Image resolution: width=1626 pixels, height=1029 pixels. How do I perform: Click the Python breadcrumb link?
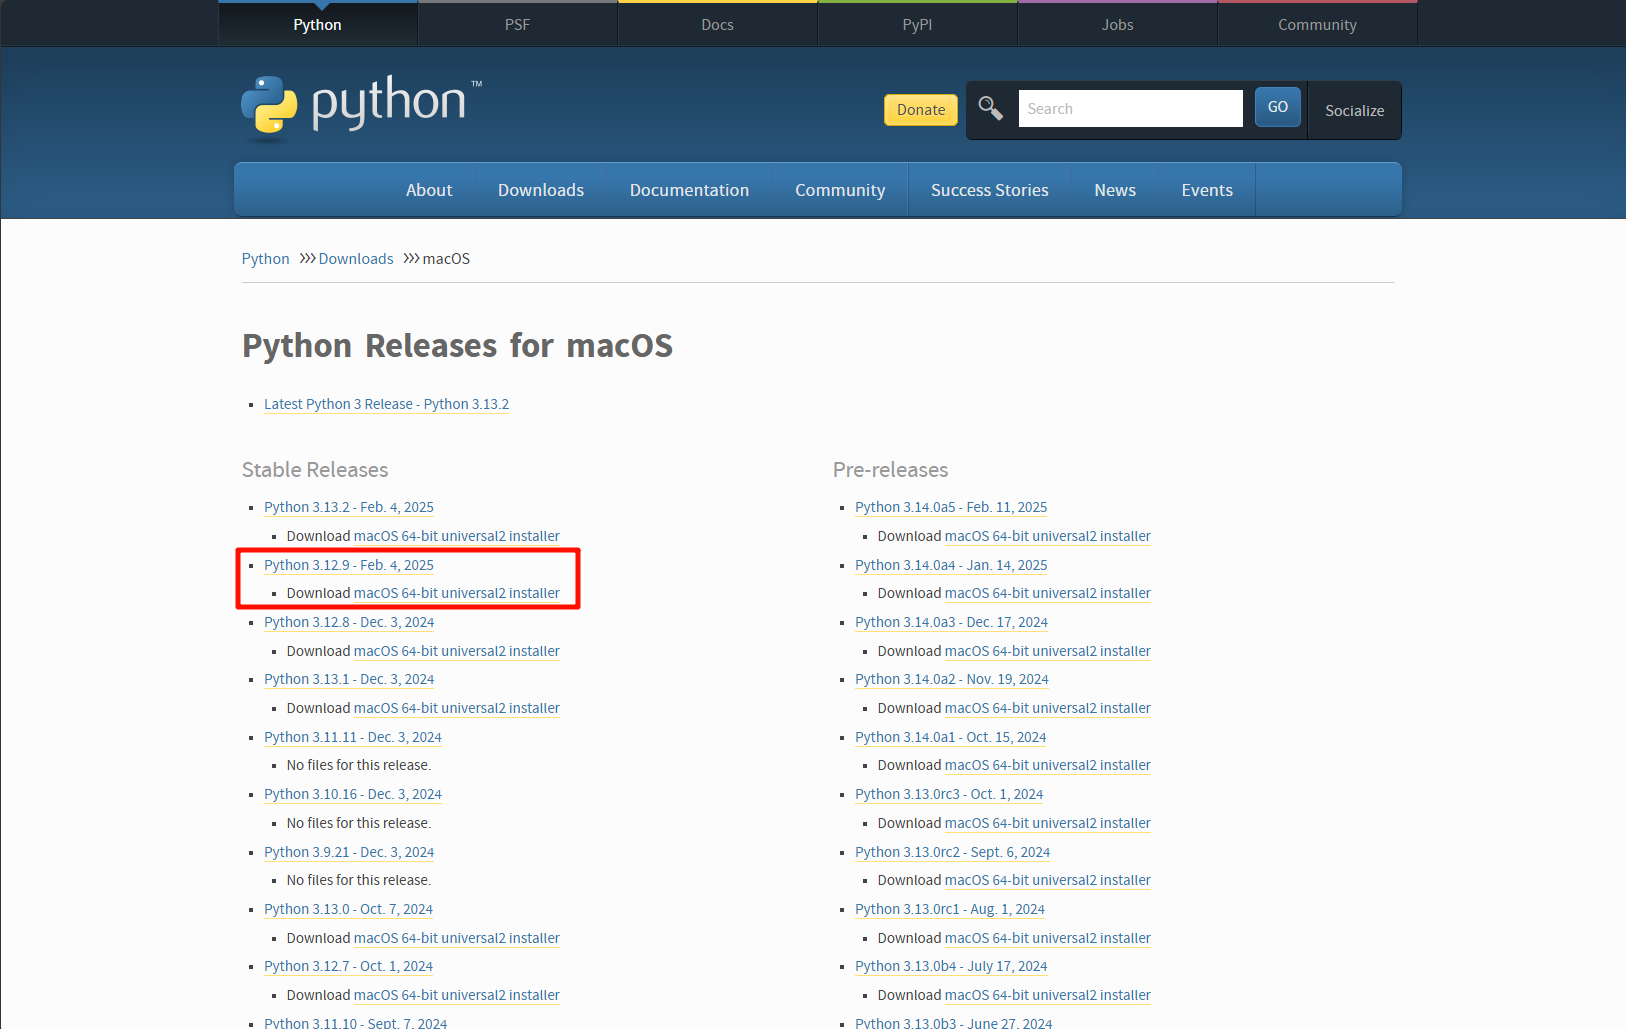pyautogui.click(x=265, y=259)
